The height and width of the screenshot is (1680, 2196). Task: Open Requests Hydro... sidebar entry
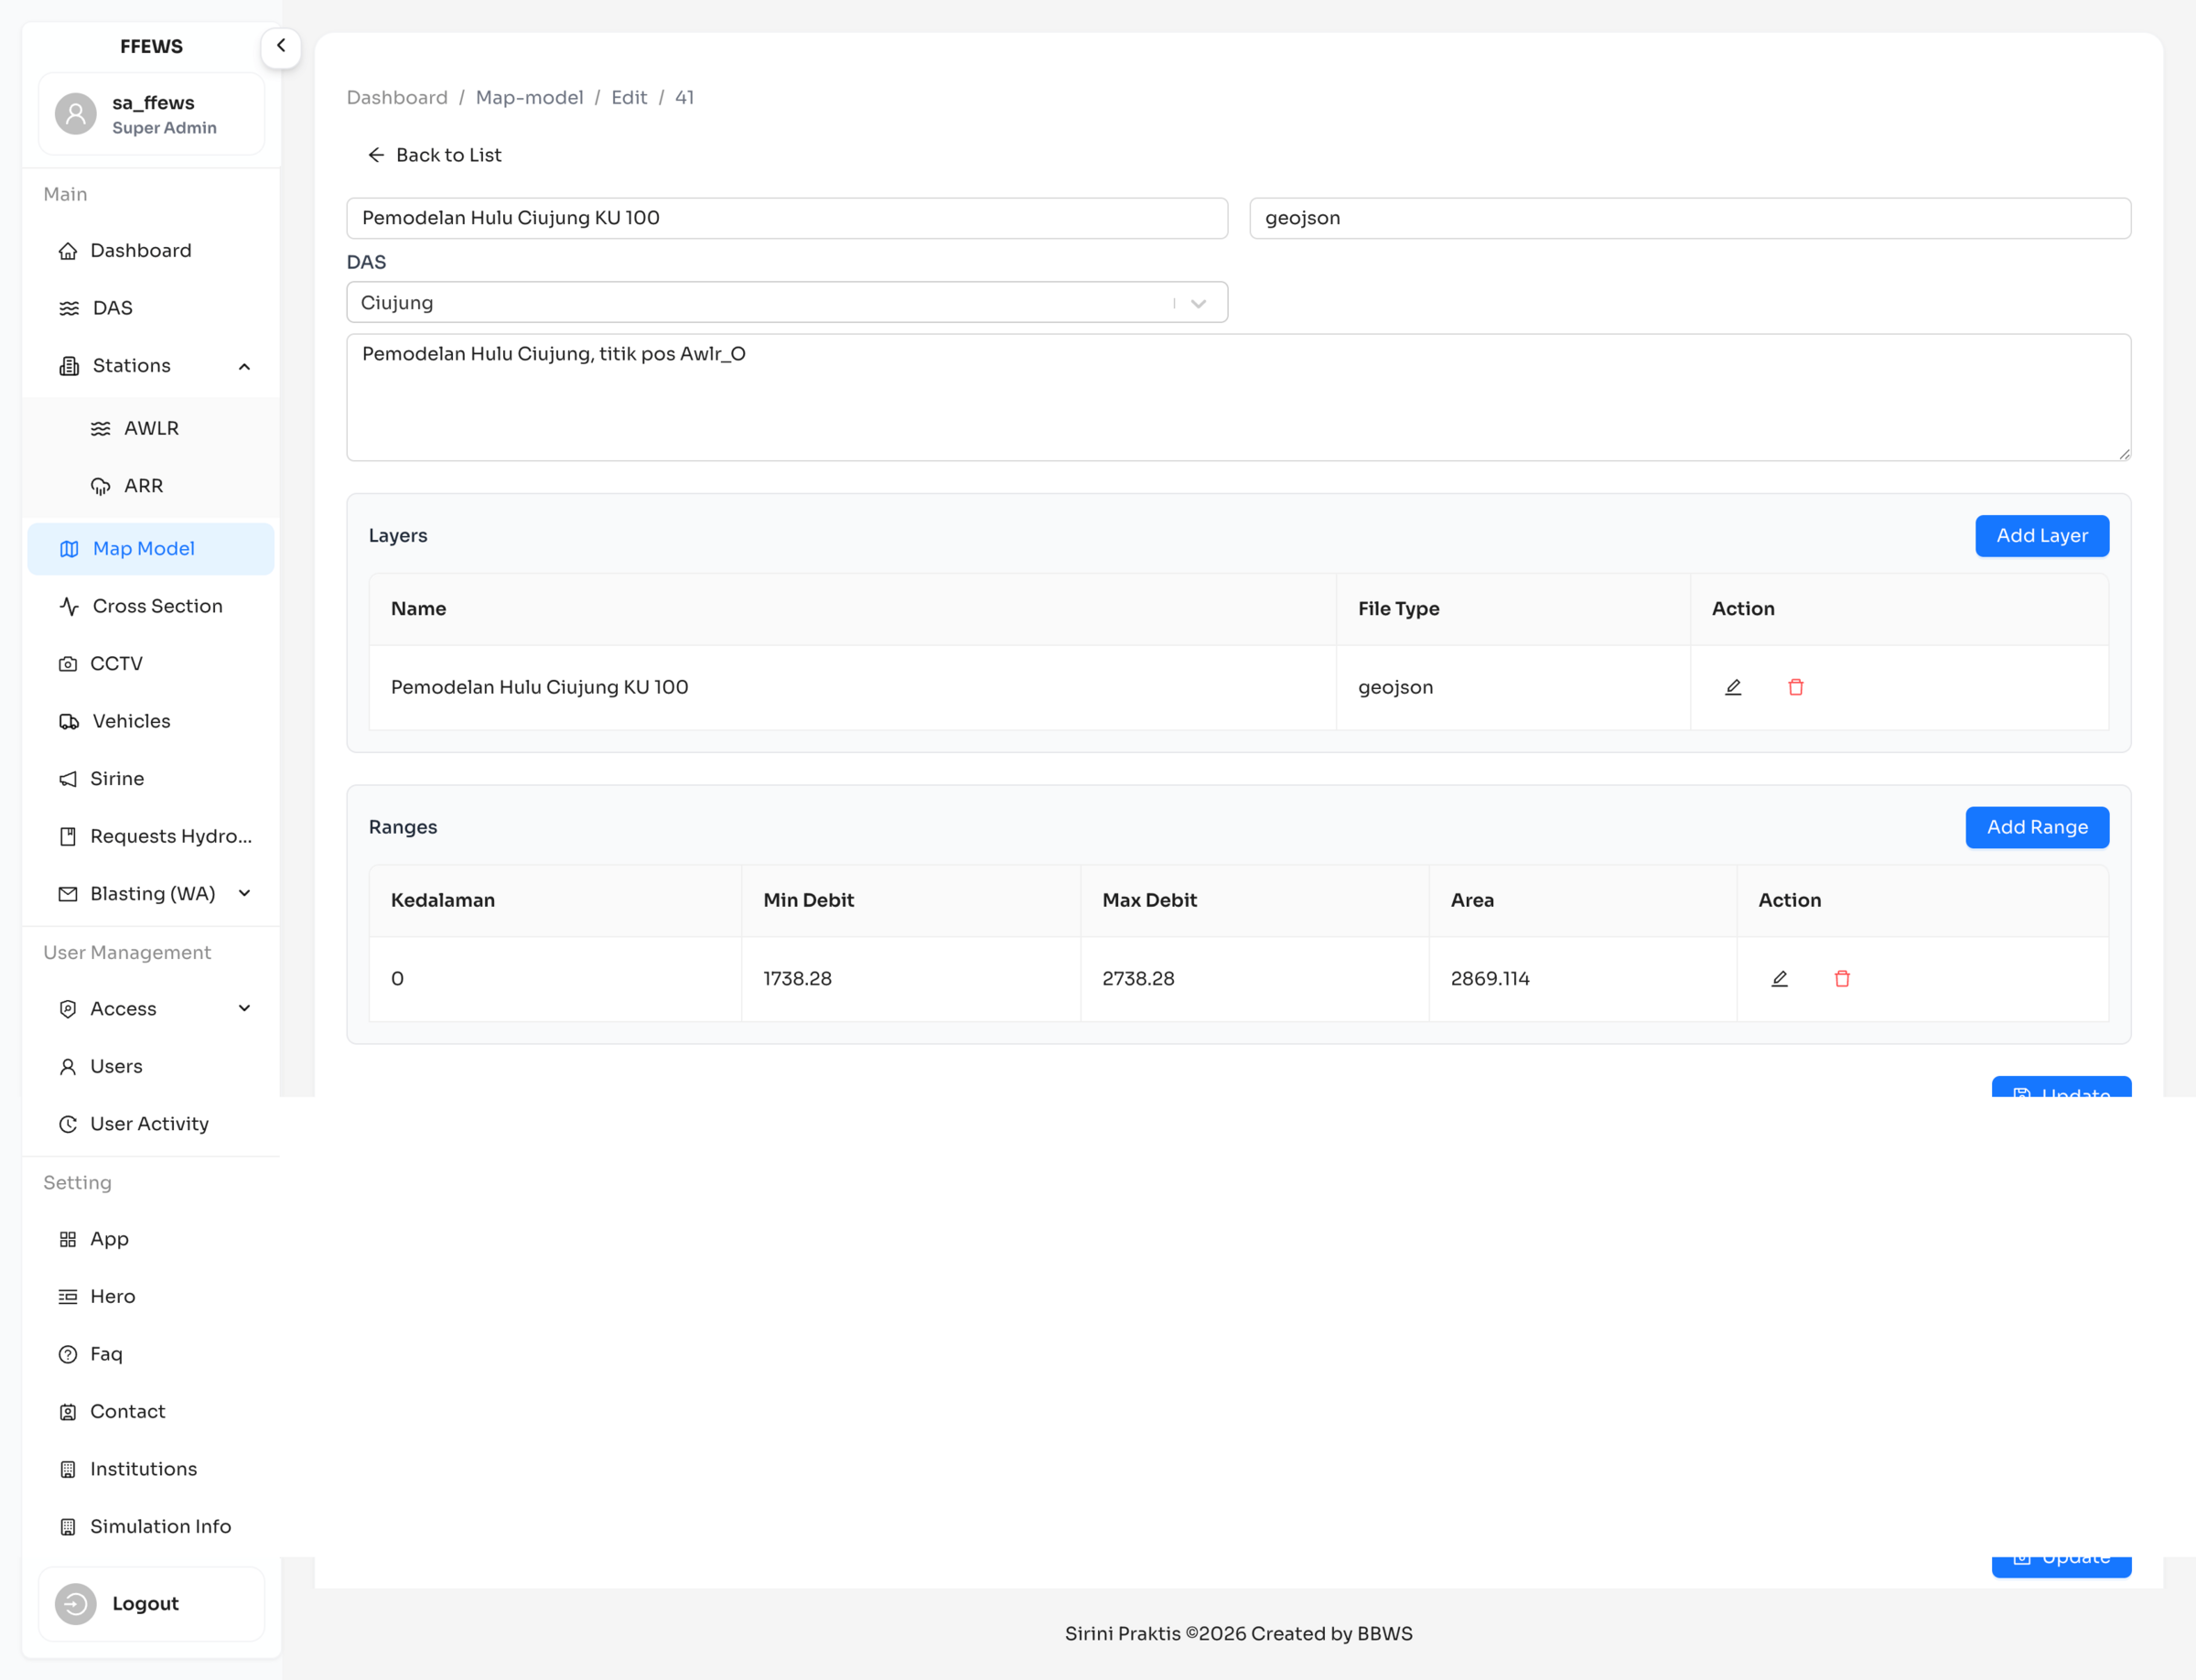(151, 836)
